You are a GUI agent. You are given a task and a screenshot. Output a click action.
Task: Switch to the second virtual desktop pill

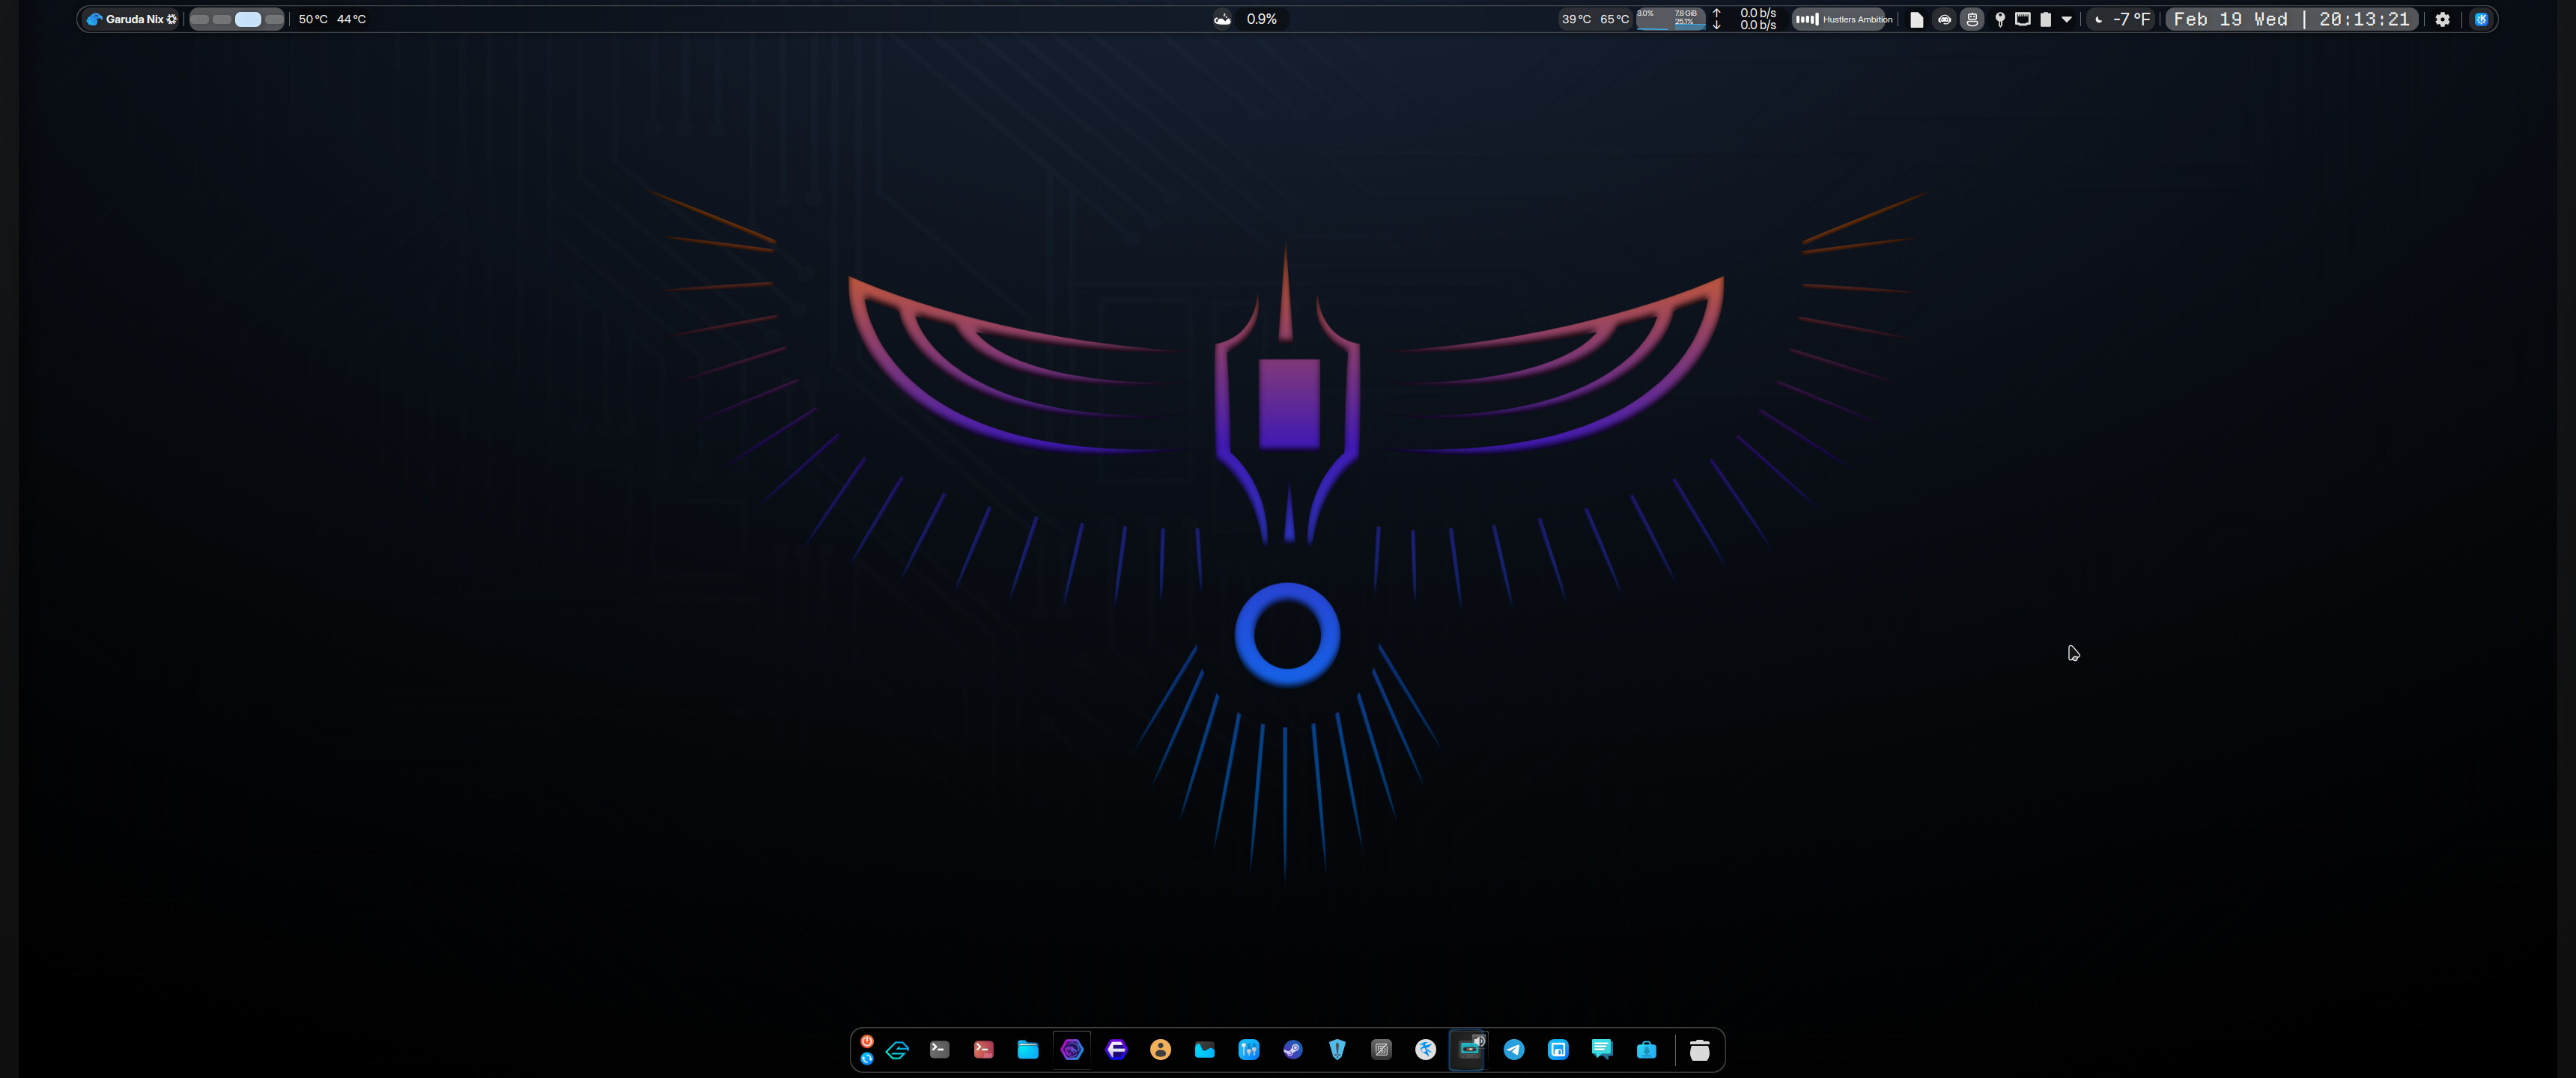tap(222, 19)
